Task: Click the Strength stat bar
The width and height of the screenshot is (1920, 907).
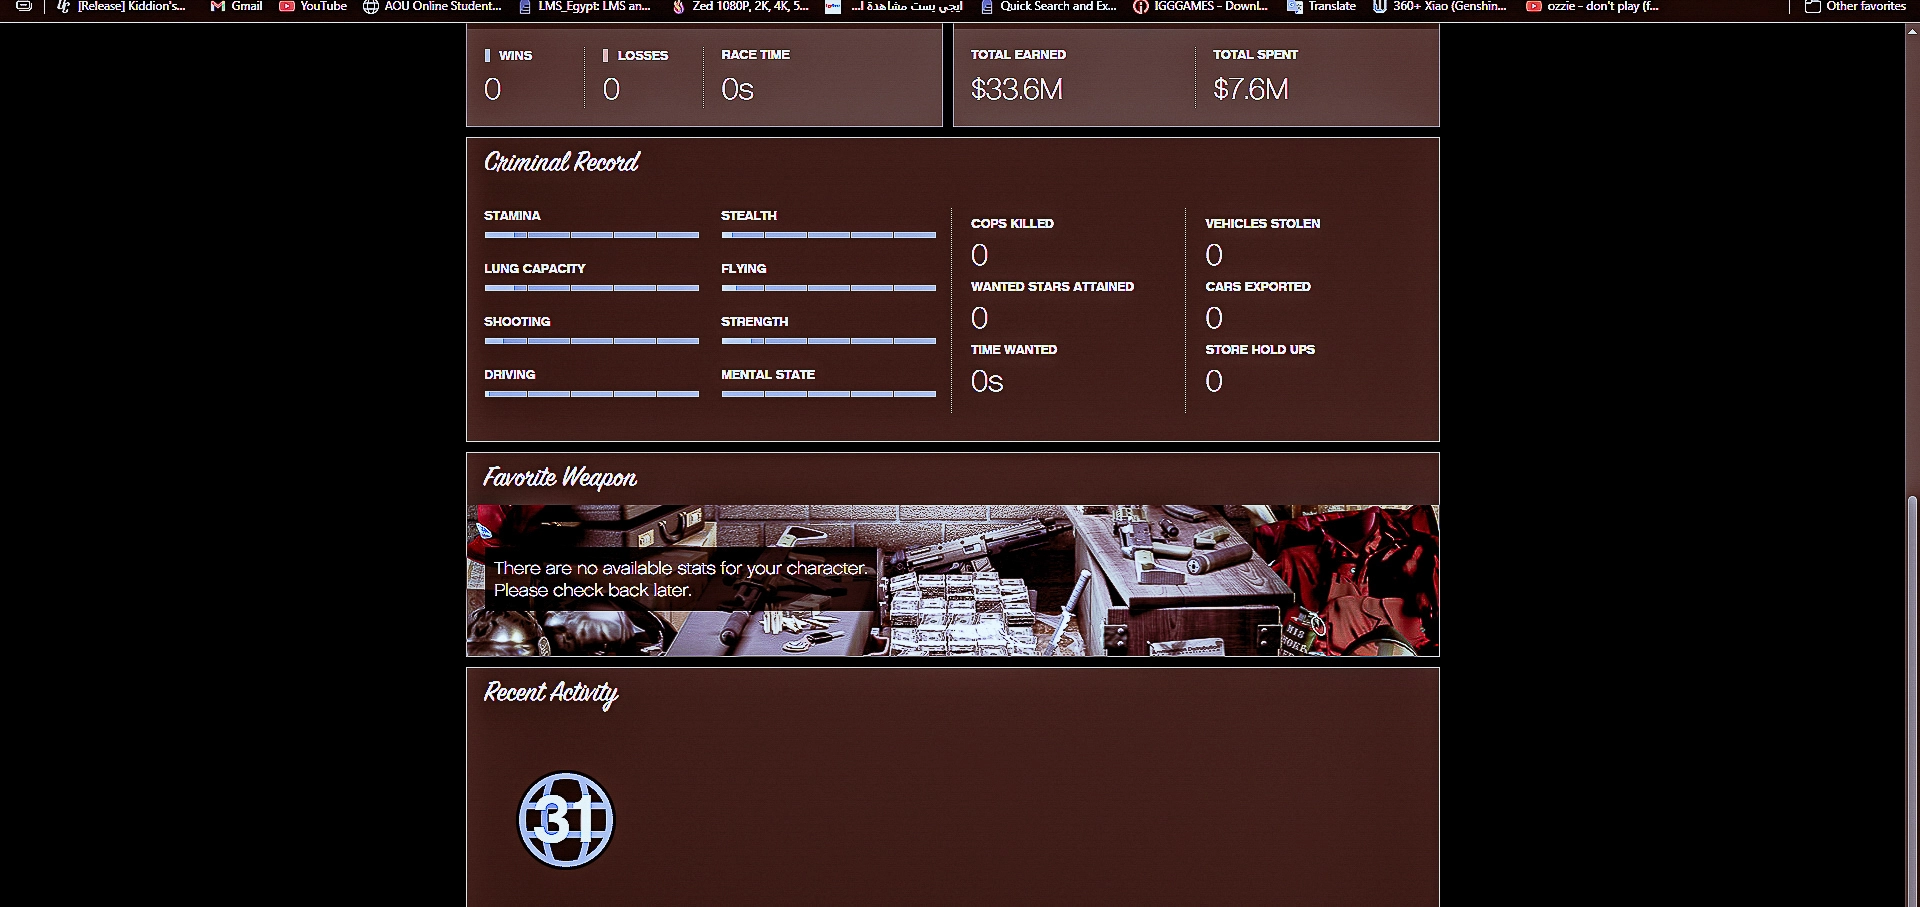Action: 828,341
